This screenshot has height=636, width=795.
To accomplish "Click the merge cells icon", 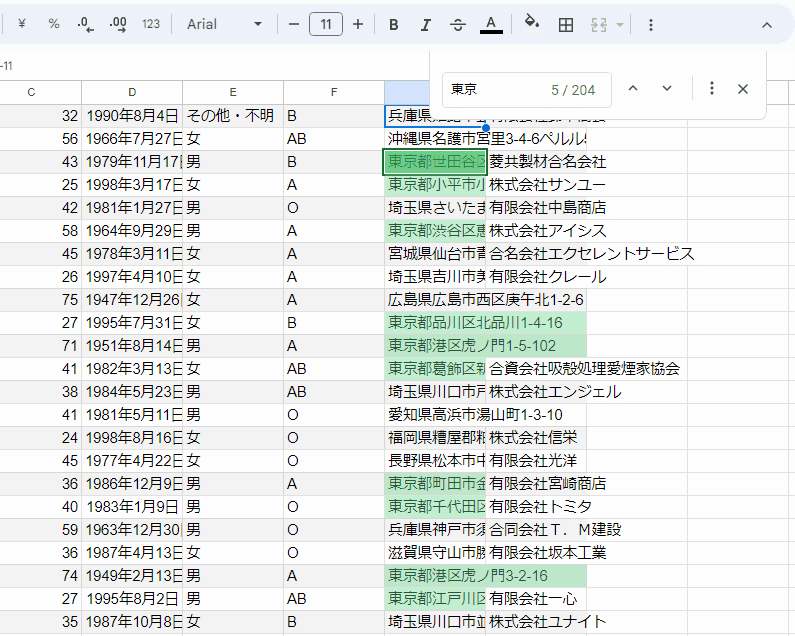I will (599, 24).
